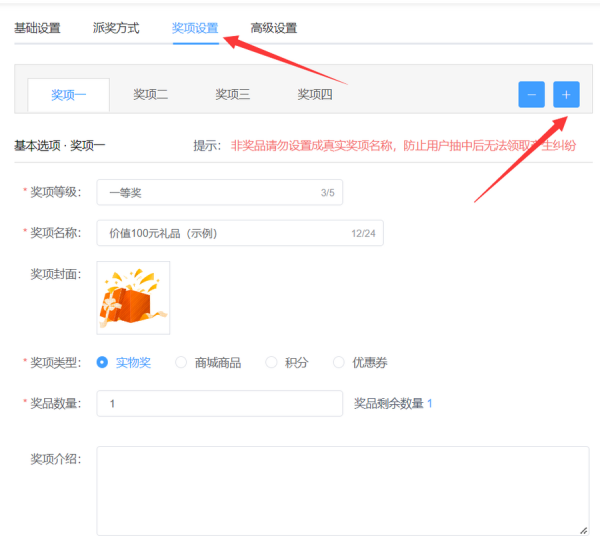The width and height of the screenshot is (600, 536).
Task: Click the 3/5 character counter
Action: (328, 193)
